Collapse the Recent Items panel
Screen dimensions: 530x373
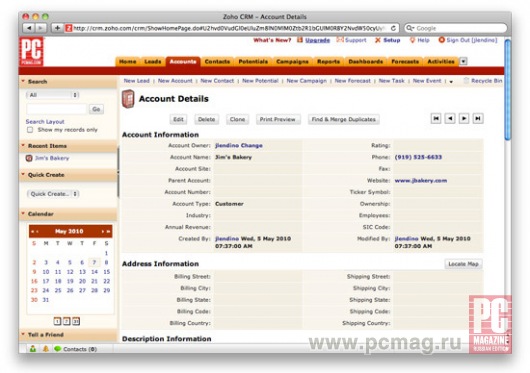[x=23, y=146]
